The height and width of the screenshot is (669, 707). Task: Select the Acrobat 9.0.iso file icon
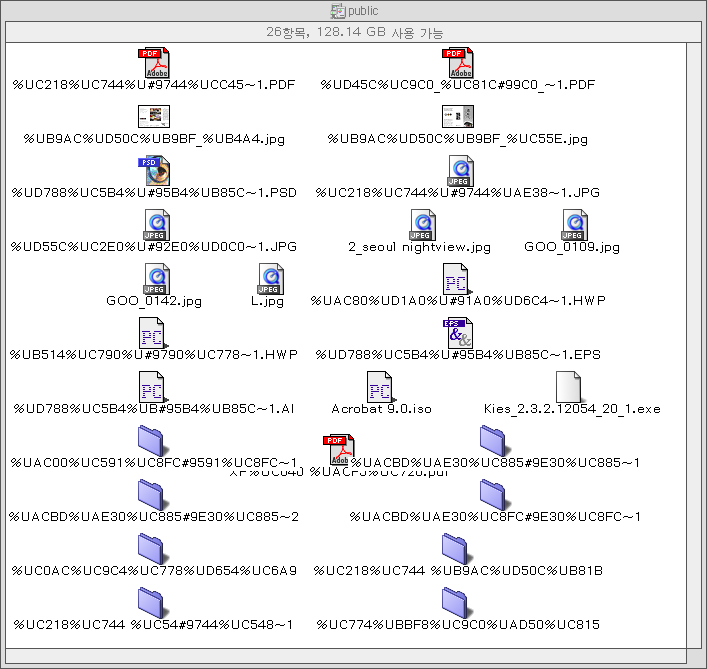point(379,387)
